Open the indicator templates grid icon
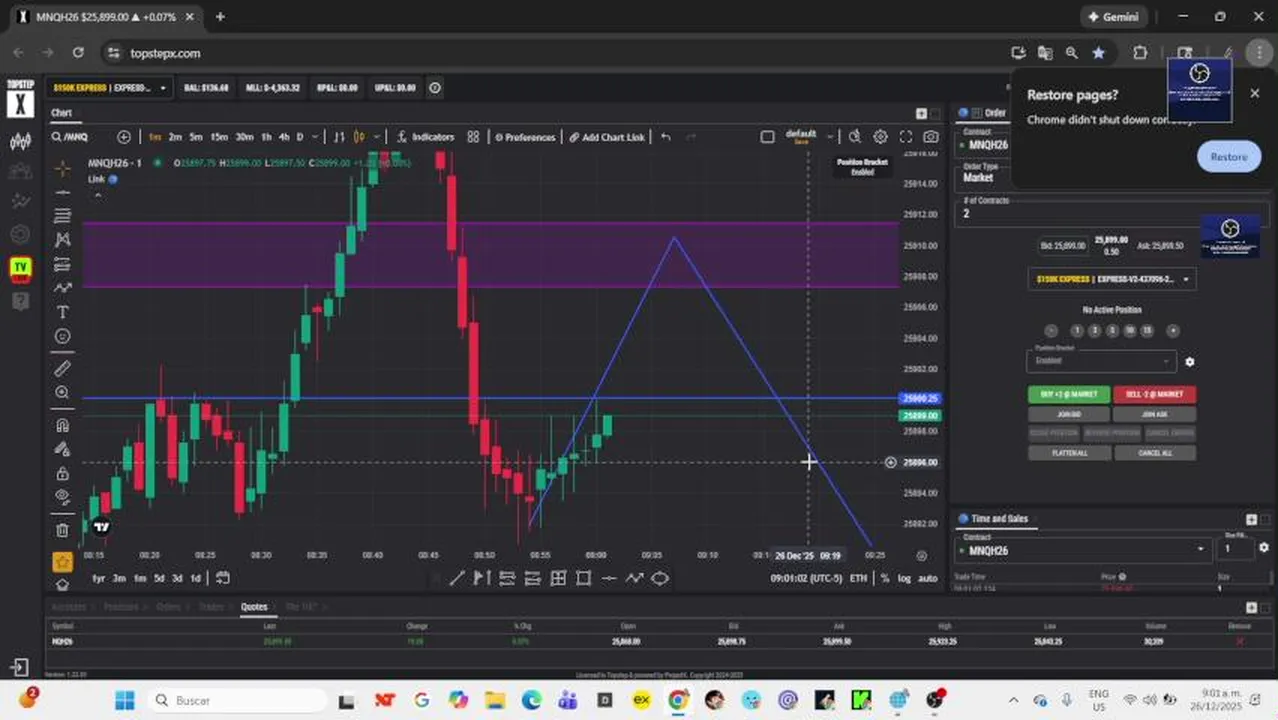This screenshot has width=1278, height=720. (x=474, y=137)
